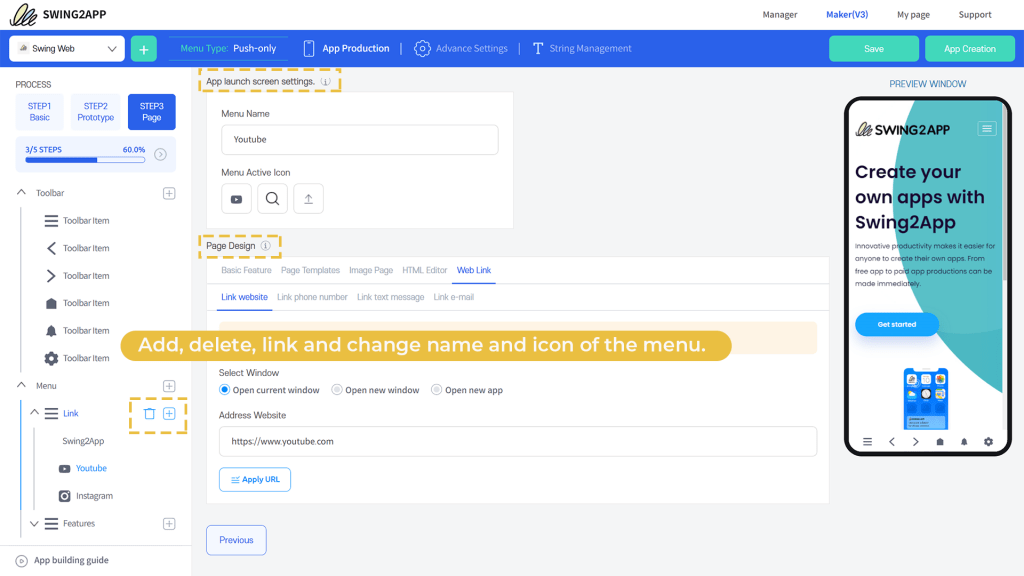Click the Previous button
1024x576 pixels.
[236, 540]
